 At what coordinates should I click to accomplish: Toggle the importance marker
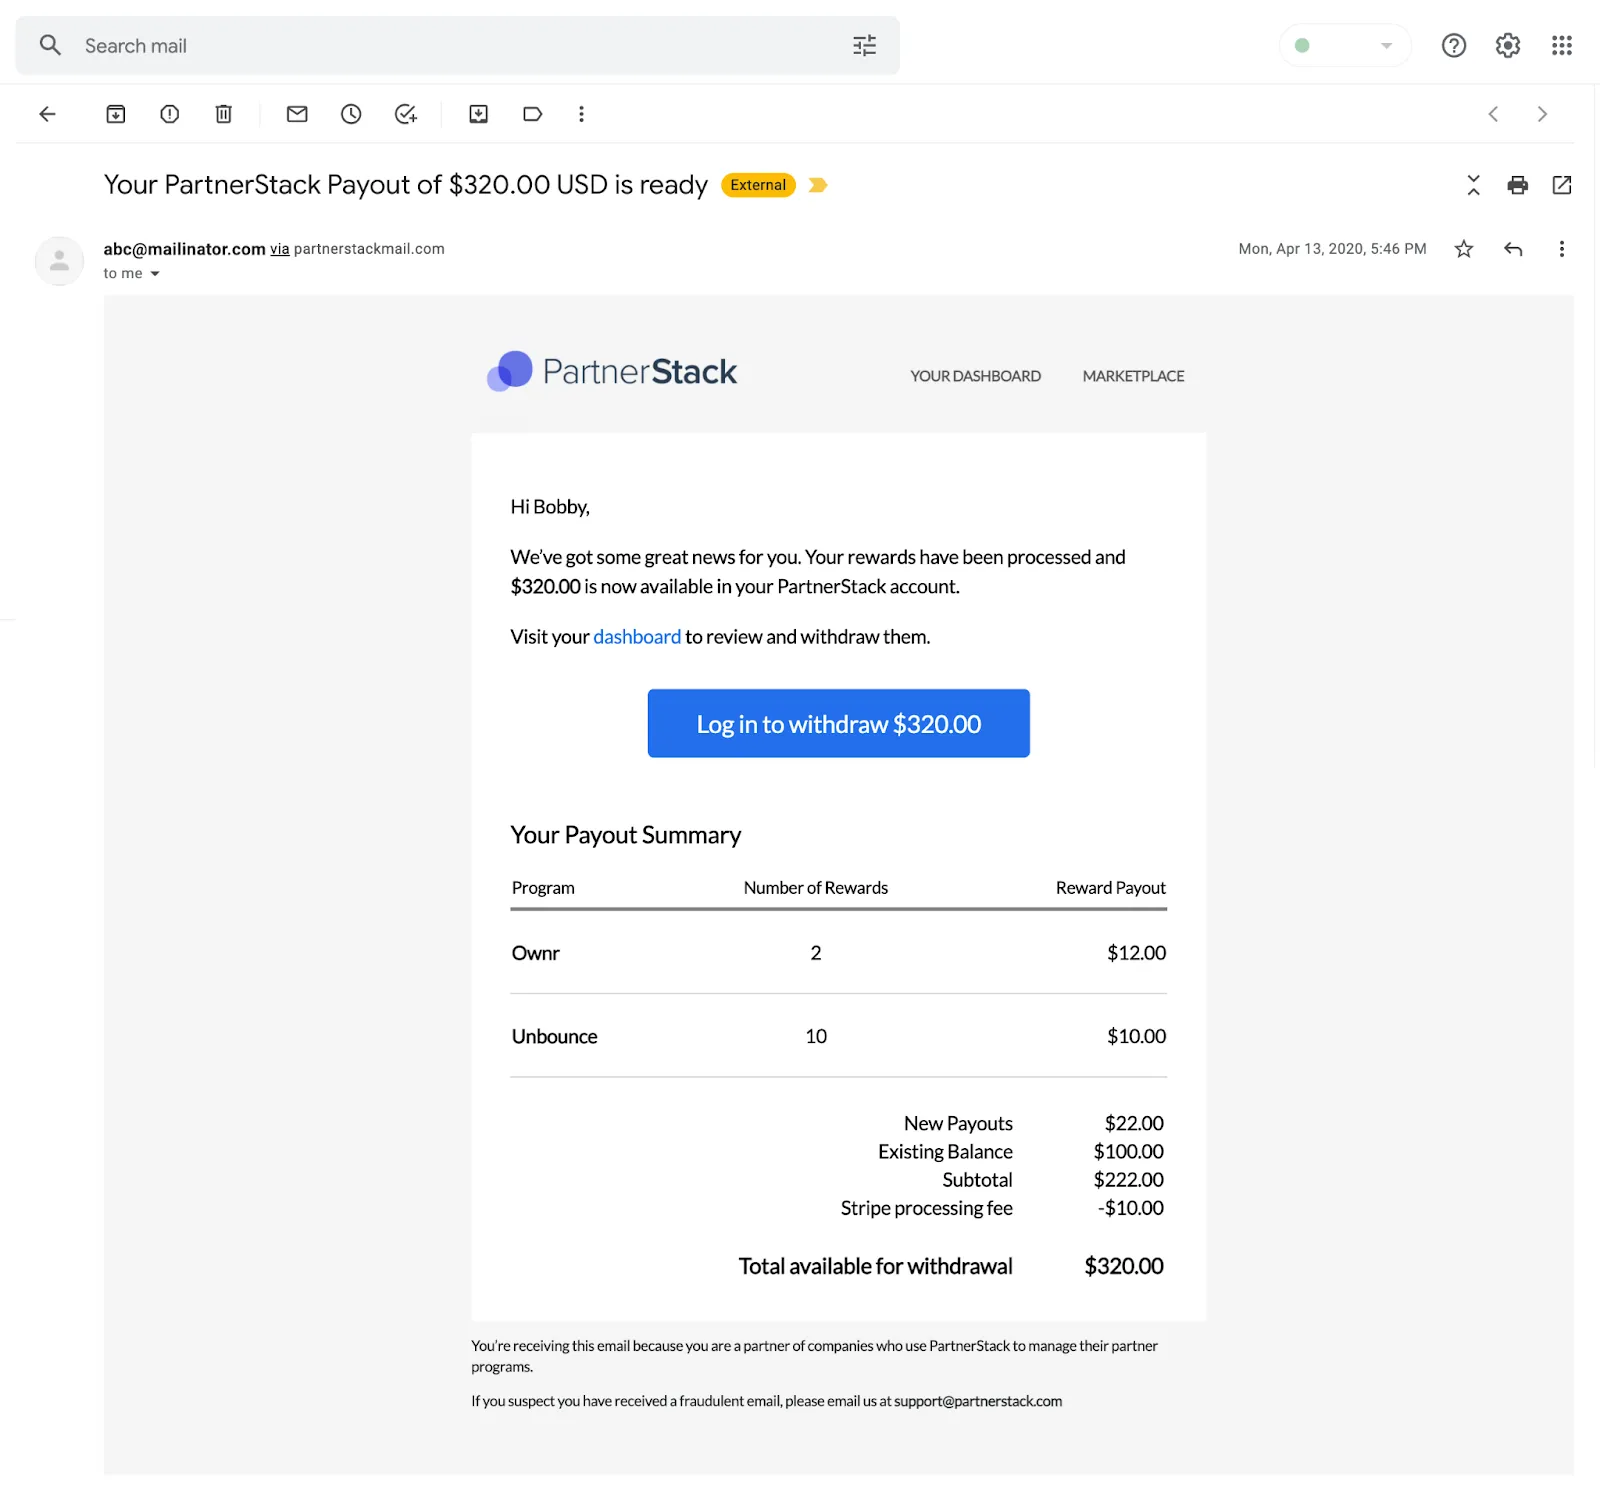pos(818,185)
